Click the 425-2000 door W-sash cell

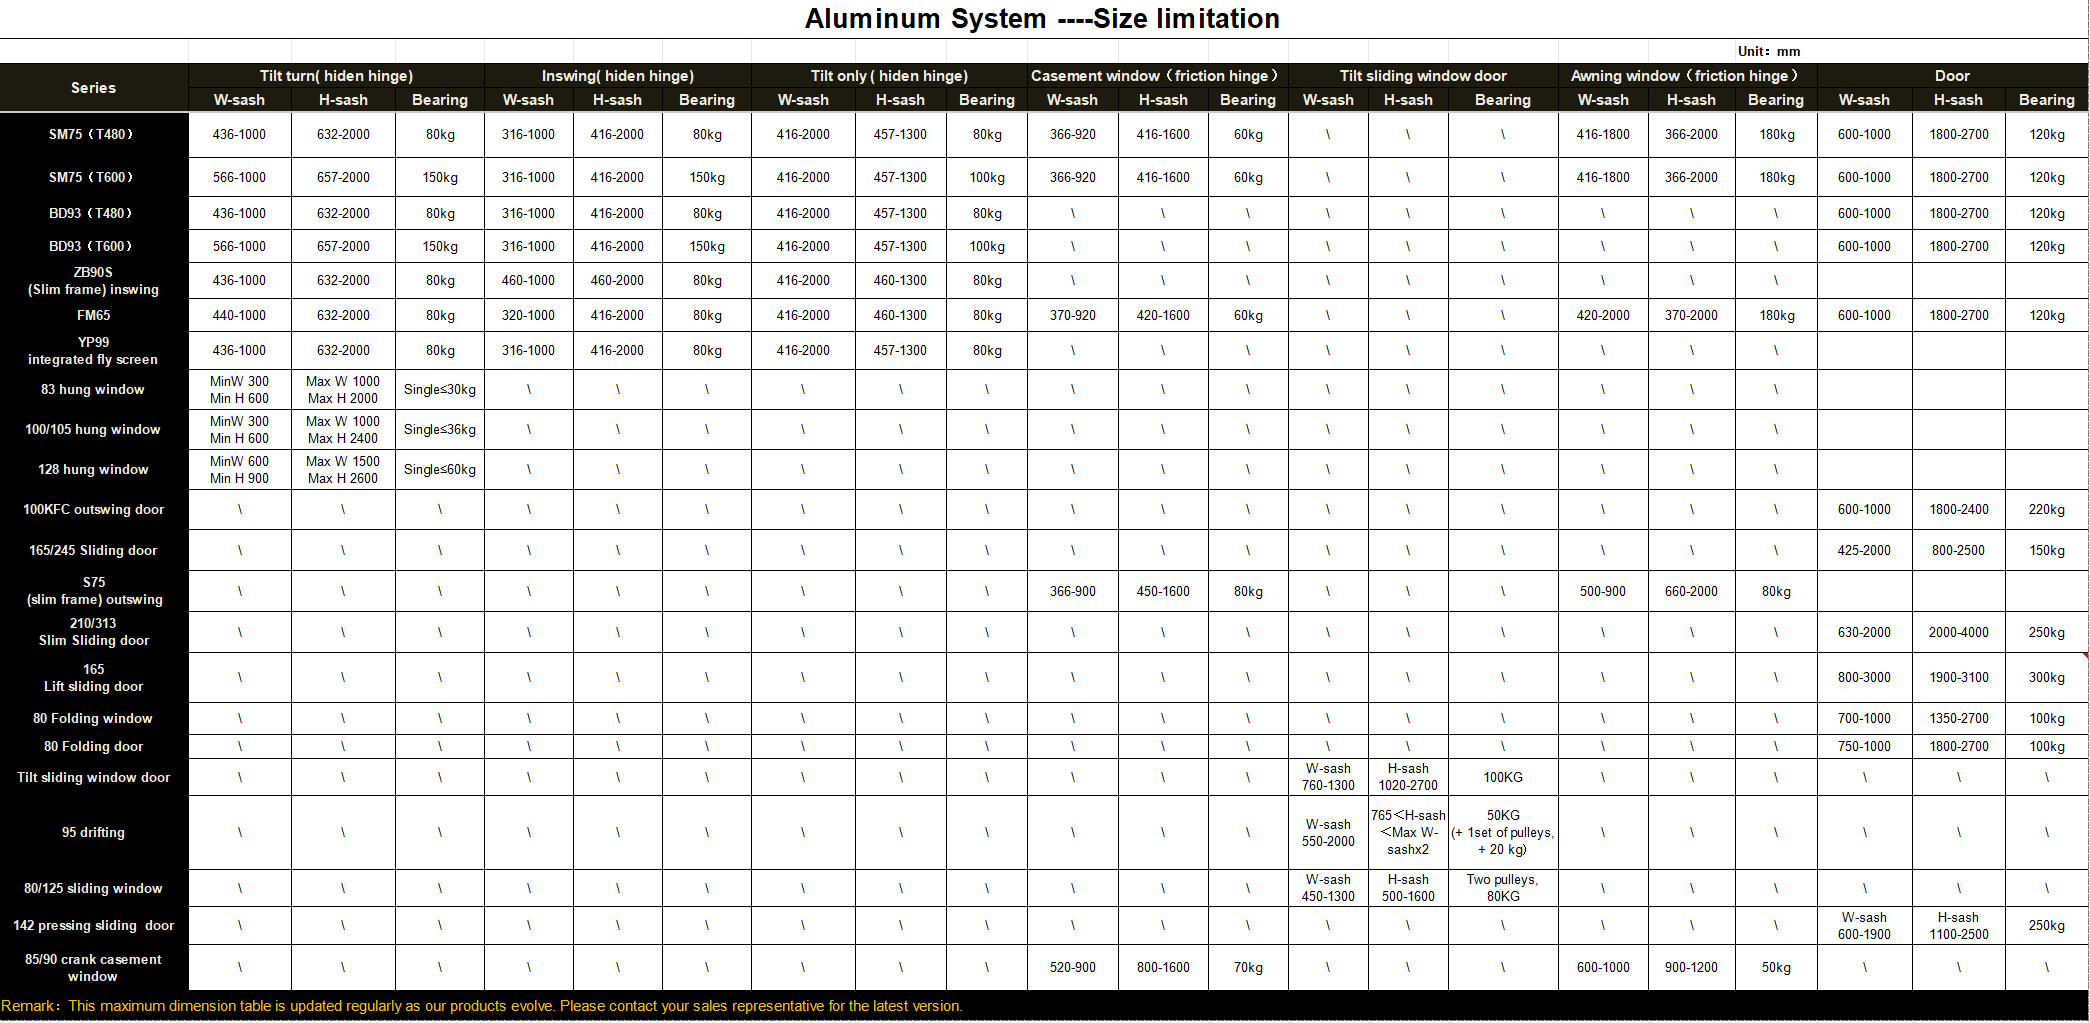(1863, 550)
